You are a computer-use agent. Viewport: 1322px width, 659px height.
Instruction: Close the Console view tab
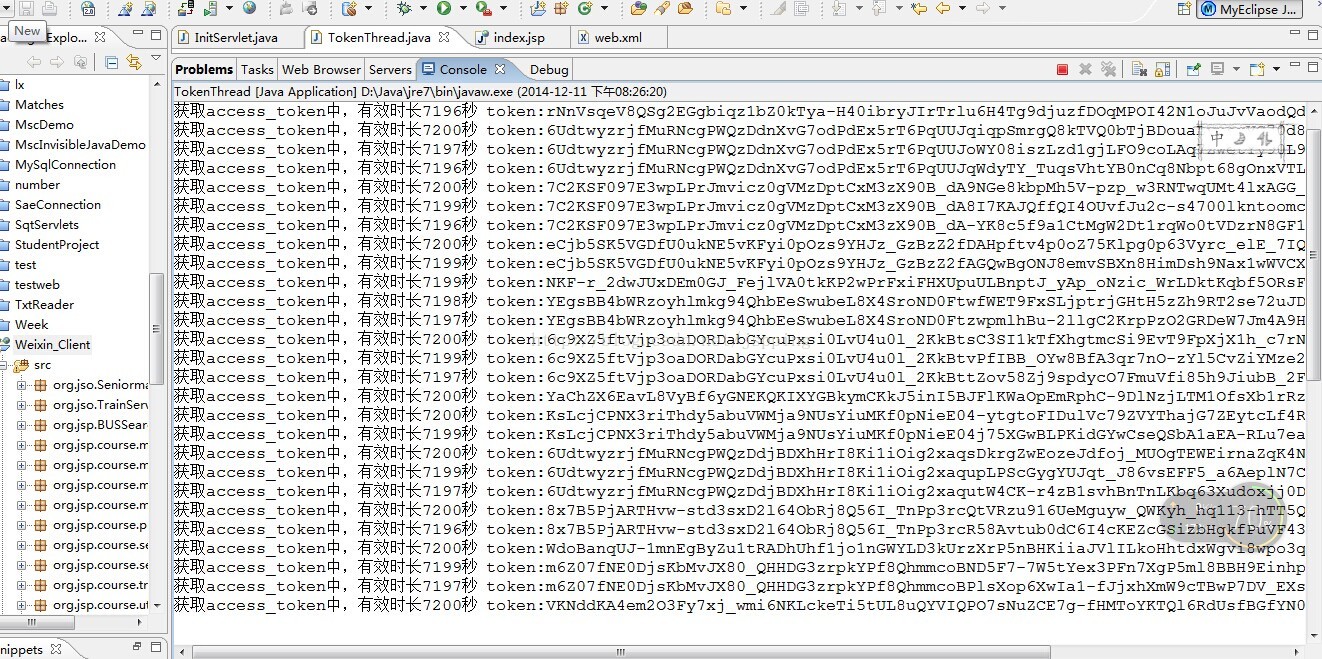(x=500, y=69)
